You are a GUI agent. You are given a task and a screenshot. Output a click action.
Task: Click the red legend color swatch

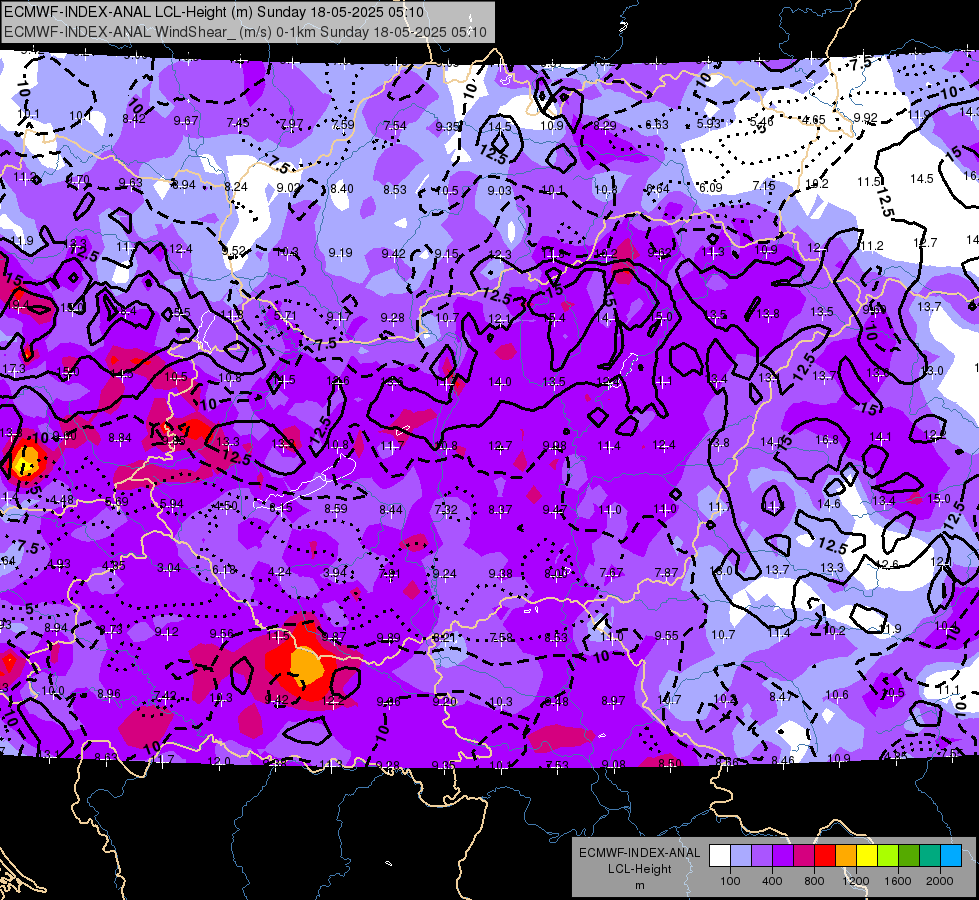point(825,856)
